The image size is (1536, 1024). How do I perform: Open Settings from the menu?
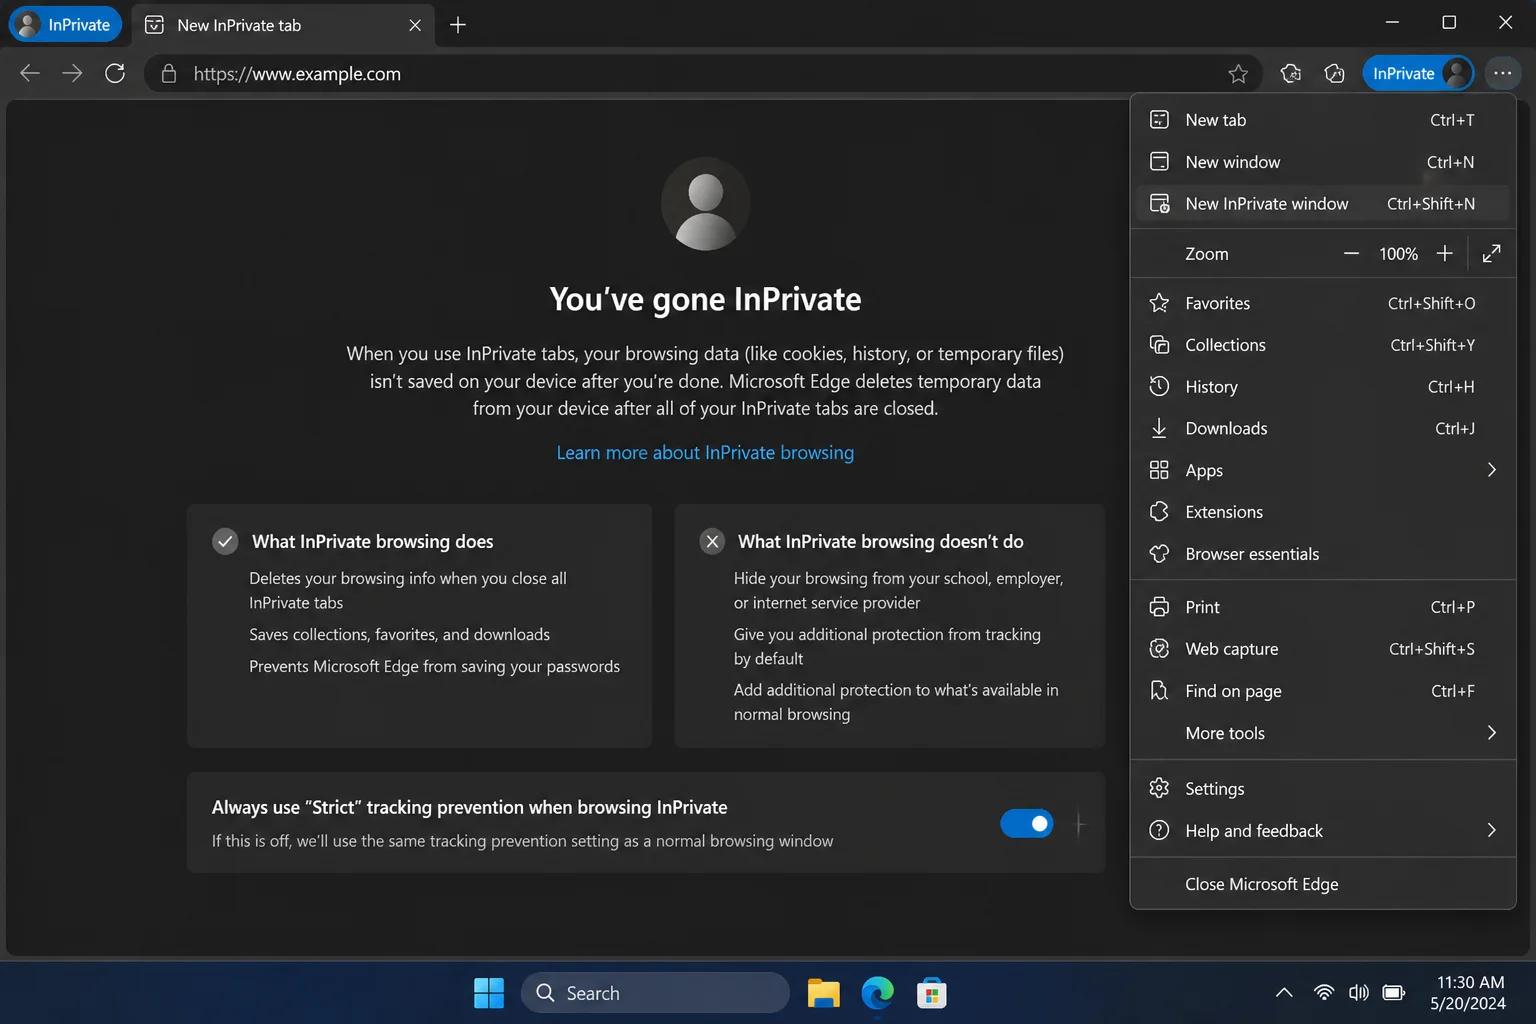point(1322,789)
